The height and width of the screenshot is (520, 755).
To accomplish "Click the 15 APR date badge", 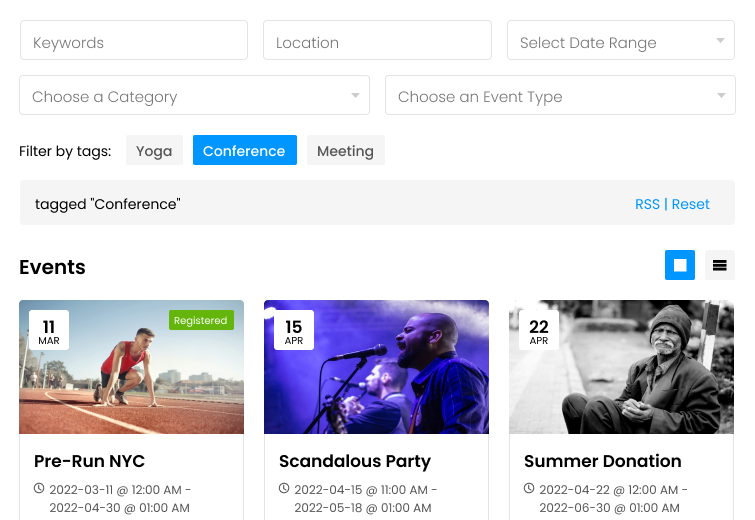I will coord(294,330).
